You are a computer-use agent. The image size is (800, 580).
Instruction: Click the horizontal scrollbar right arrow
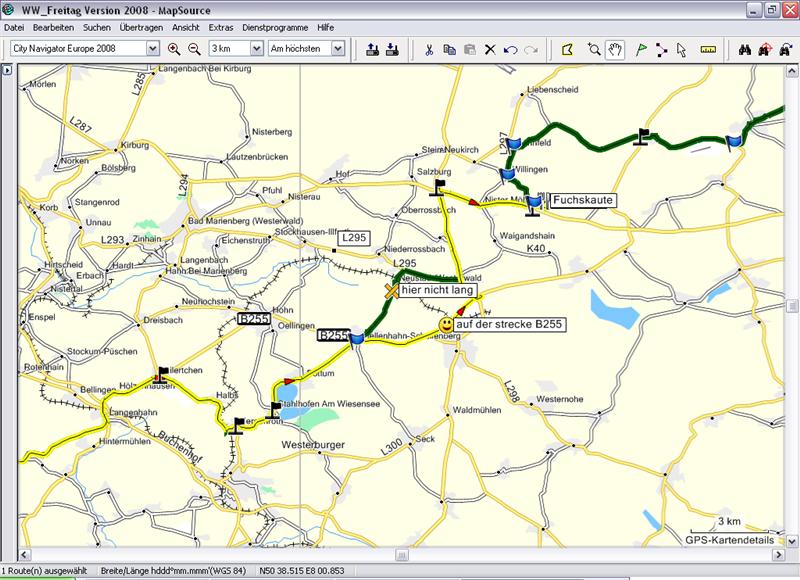tap(778, 554)
